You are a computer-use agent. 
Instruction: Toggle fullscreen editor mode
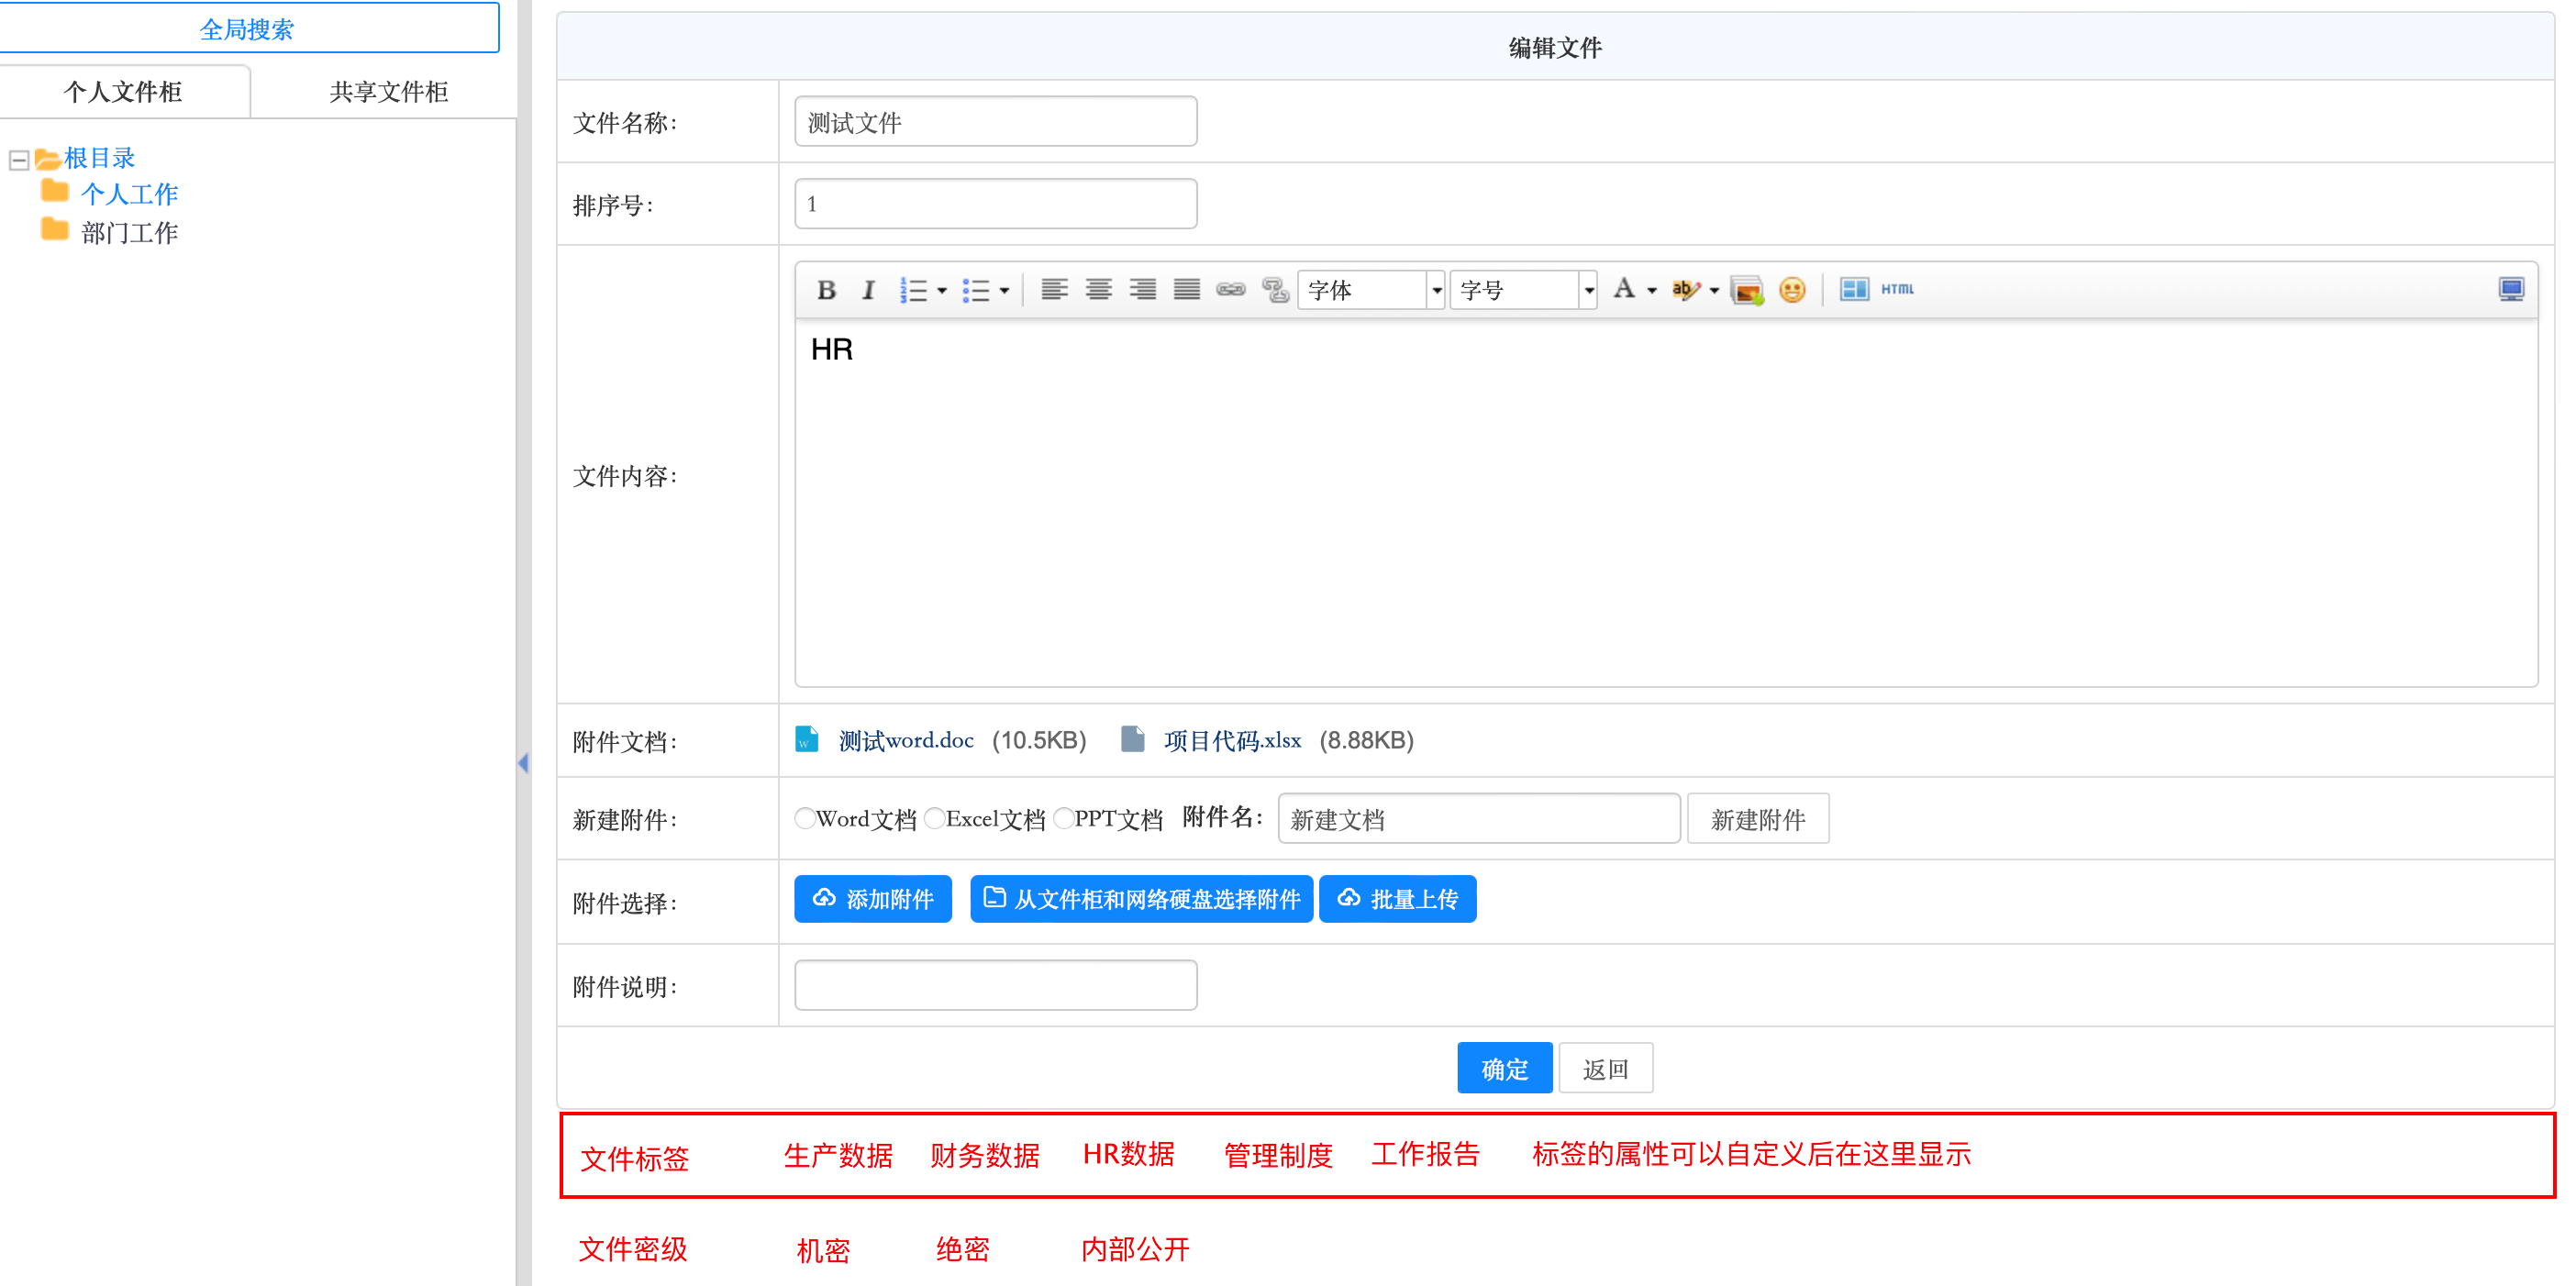[x=2511, y=290]
